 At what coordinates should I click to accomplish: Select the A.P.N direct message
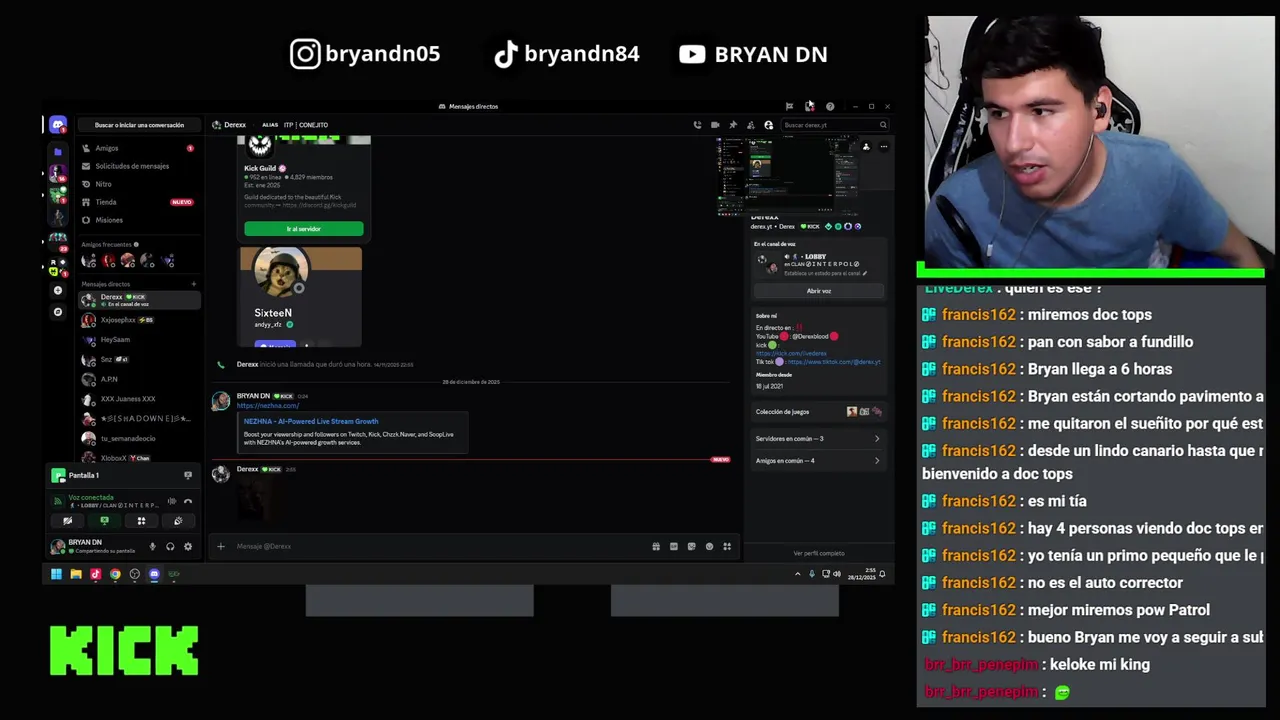pyautogui.click(x=138, y=379)
